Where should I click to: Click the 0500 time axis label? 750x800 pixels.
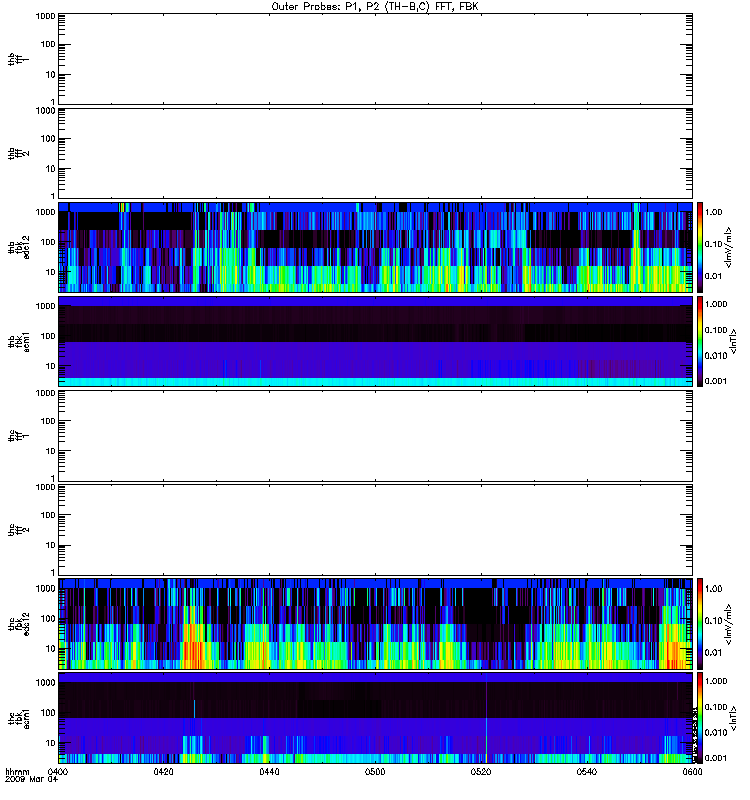coord(375,772)
